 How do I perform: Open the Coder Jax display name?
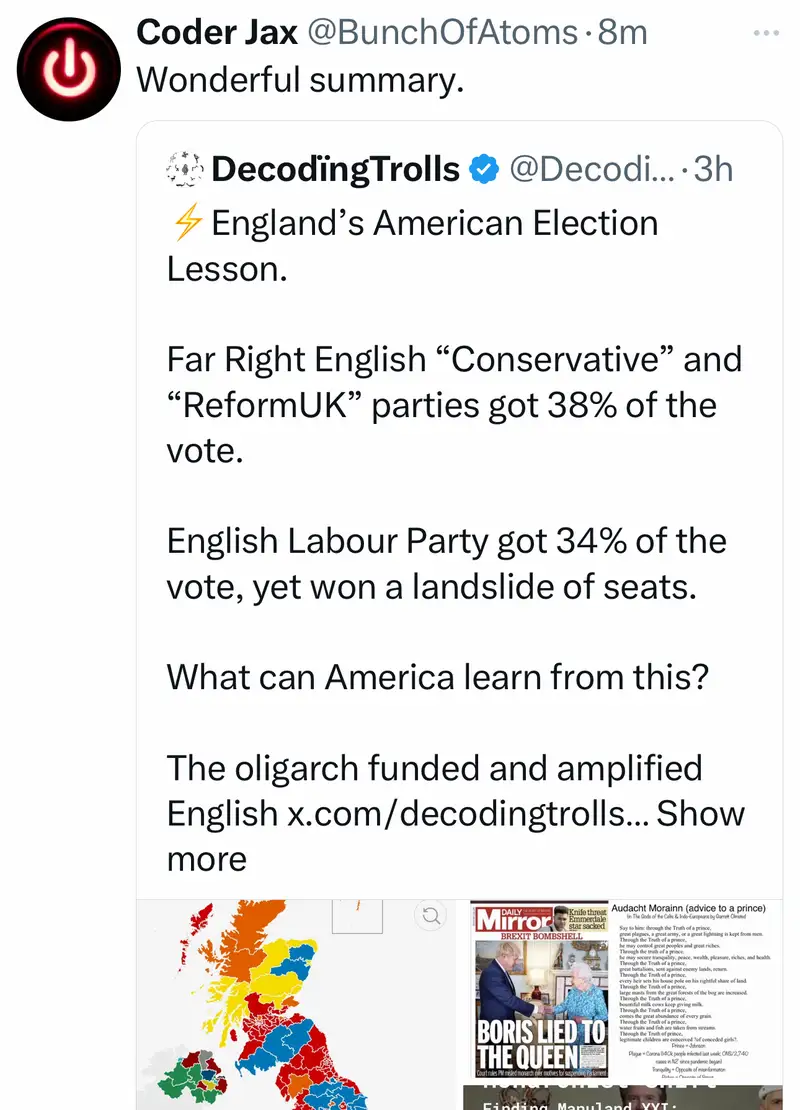216,33
